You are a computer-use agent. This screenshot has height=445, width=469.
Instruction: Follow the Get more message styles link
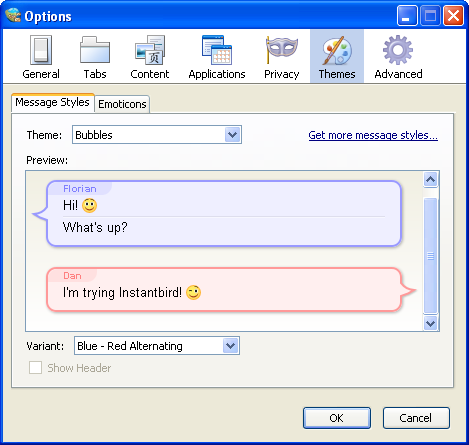coord(373,135)
